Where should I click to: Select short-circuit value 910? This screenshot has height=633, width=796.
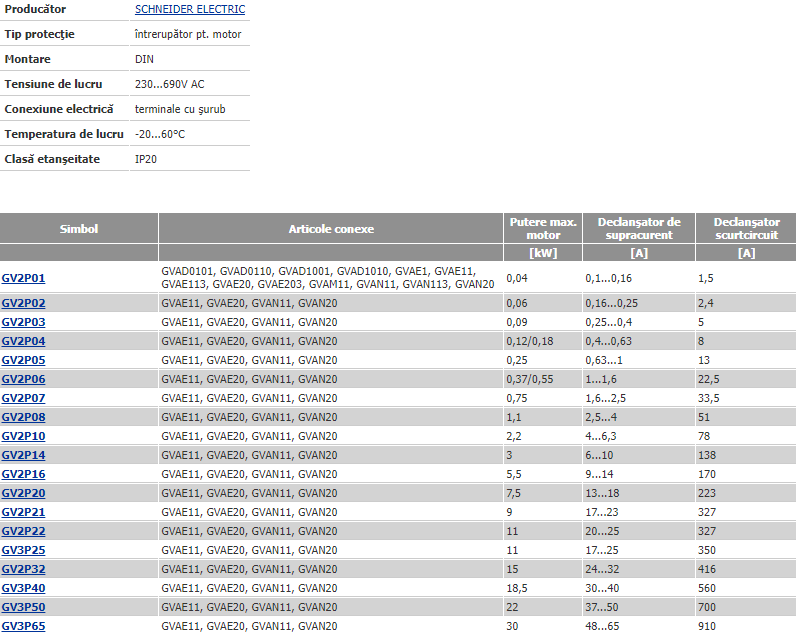[707, 626]
